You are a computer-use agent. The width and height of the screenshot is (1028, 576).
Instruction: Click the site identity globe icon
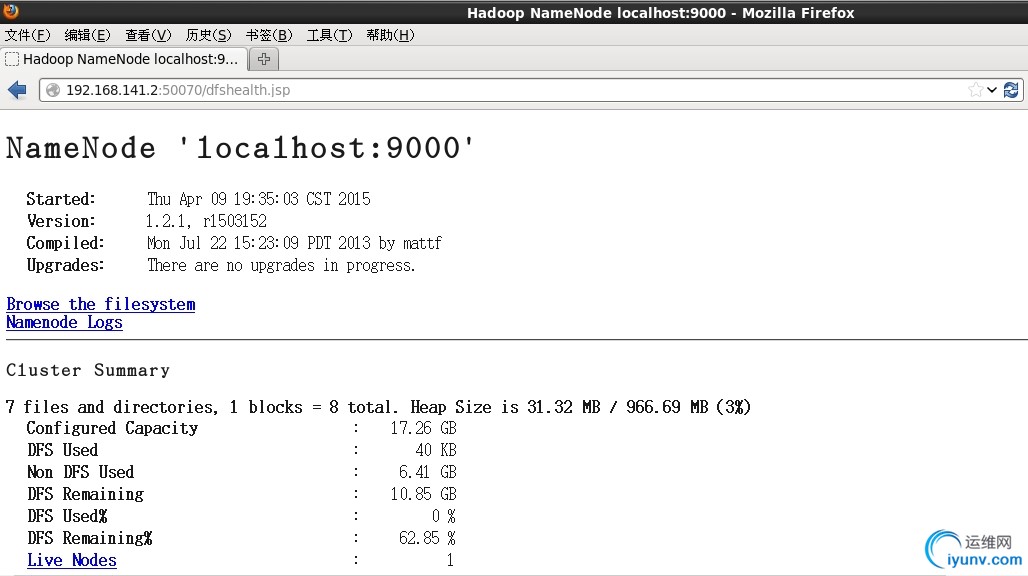click(53, 90)
